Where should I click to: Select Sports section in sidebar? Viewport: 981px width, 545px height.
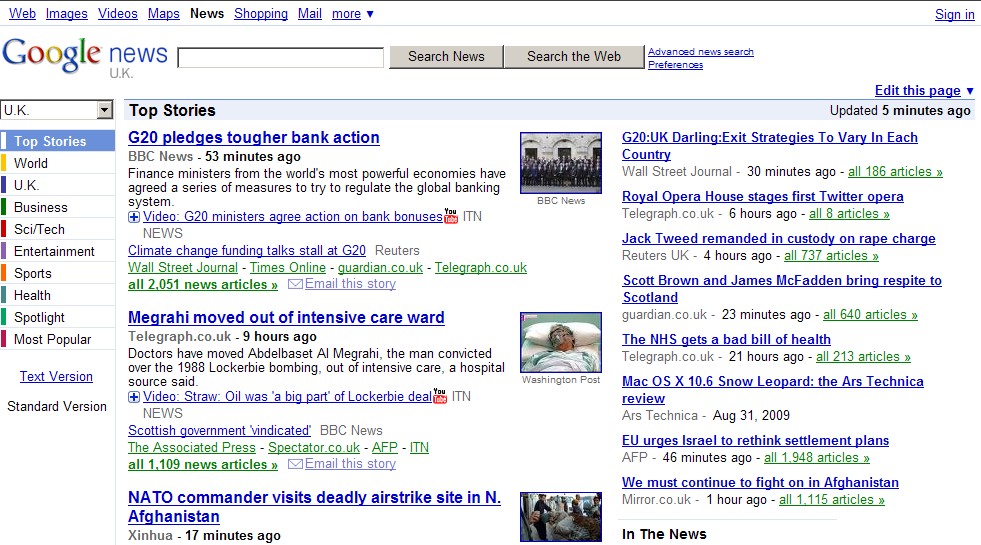58,273
